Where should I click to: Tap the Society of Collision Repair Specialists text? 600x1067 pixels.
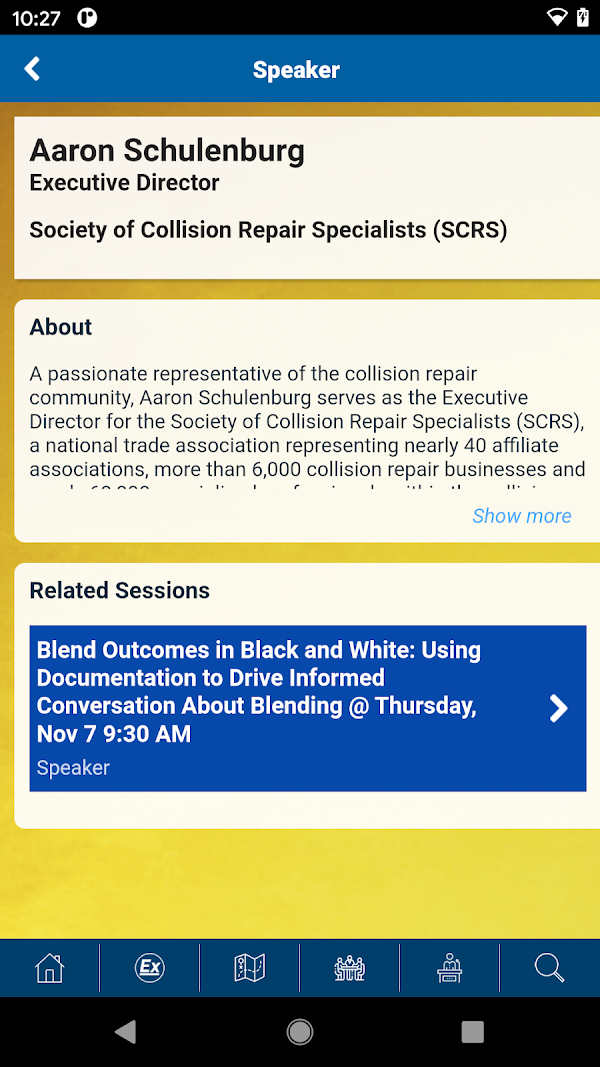[269, 230]
